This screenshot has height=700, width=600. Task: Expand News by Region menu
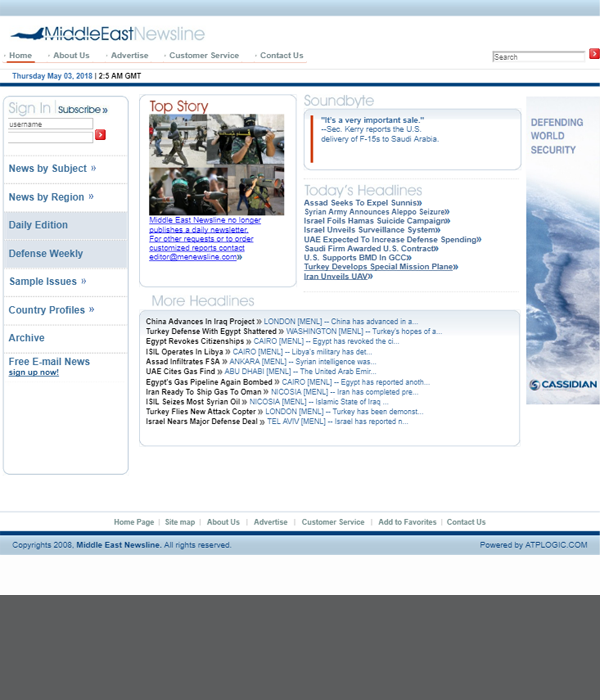pos(51,197)
